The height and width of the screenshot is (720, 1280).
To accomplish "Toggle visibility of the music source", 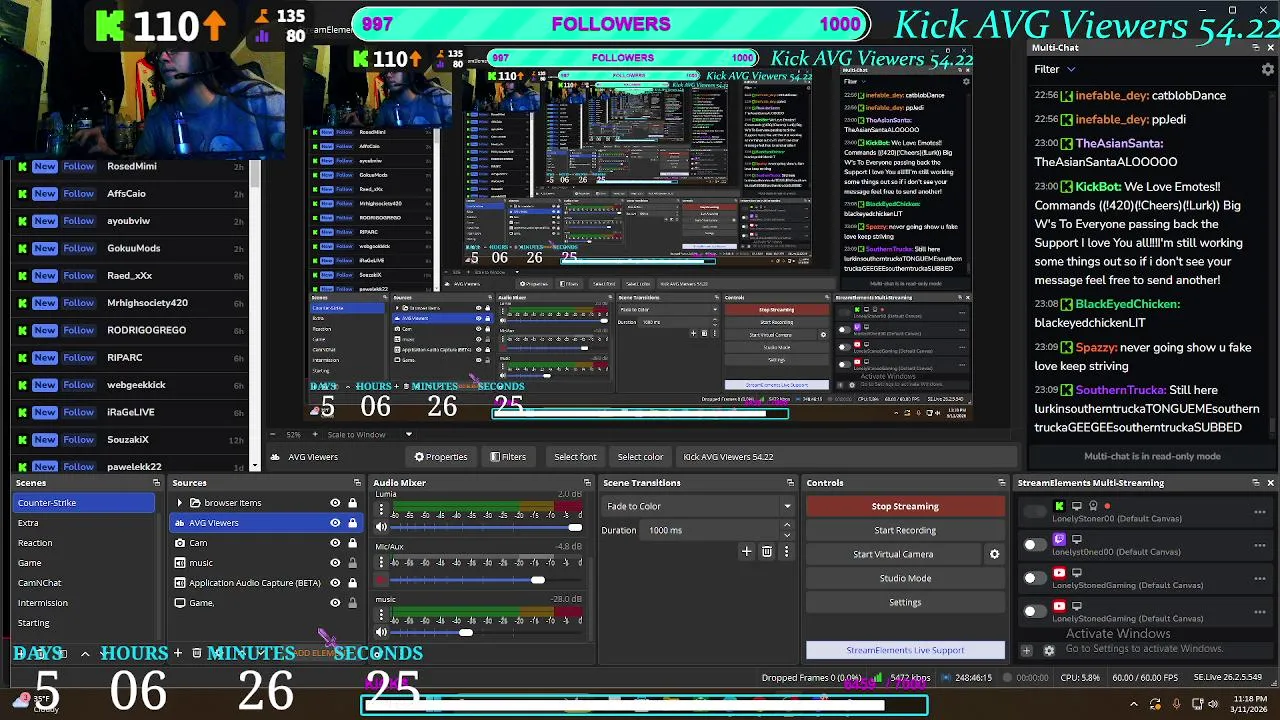I will point(335,563).
